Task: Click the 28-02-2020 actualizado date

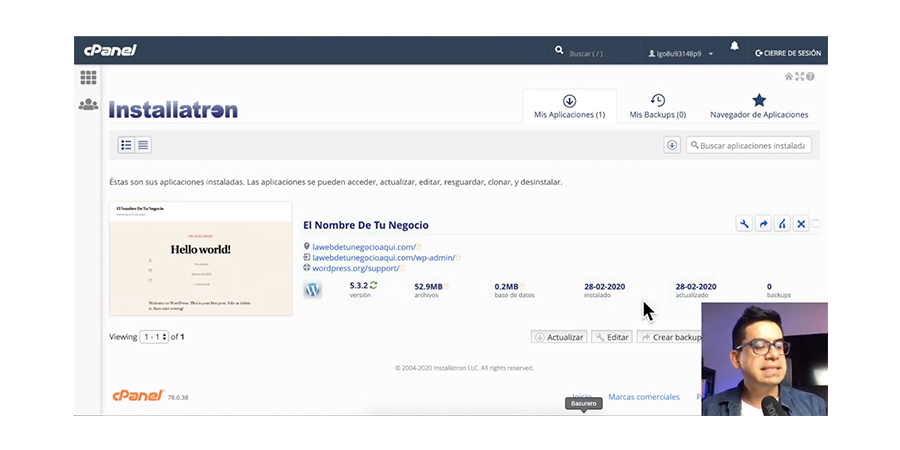Action: tap(696, 286)
